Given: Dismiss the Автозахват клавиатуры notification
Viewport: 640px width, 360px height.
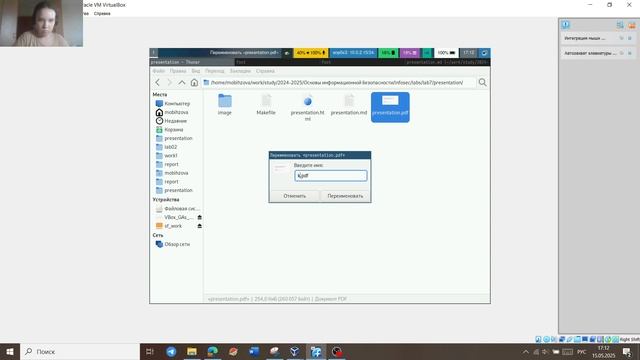Looking at the screenshot, I should [630, 53].
